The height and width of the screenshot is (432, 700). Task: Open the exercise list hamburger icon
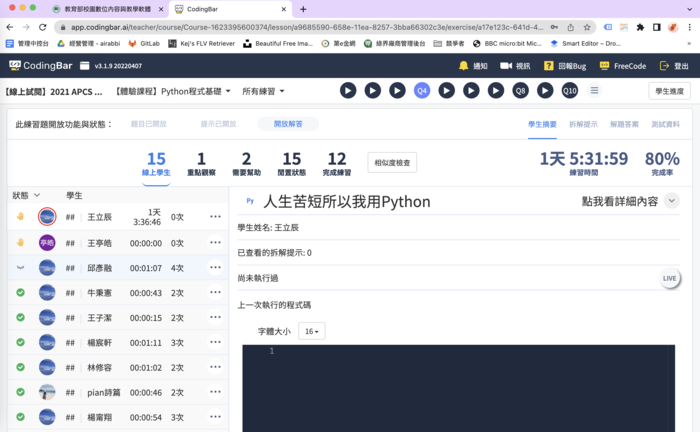[x=595, y=90]
